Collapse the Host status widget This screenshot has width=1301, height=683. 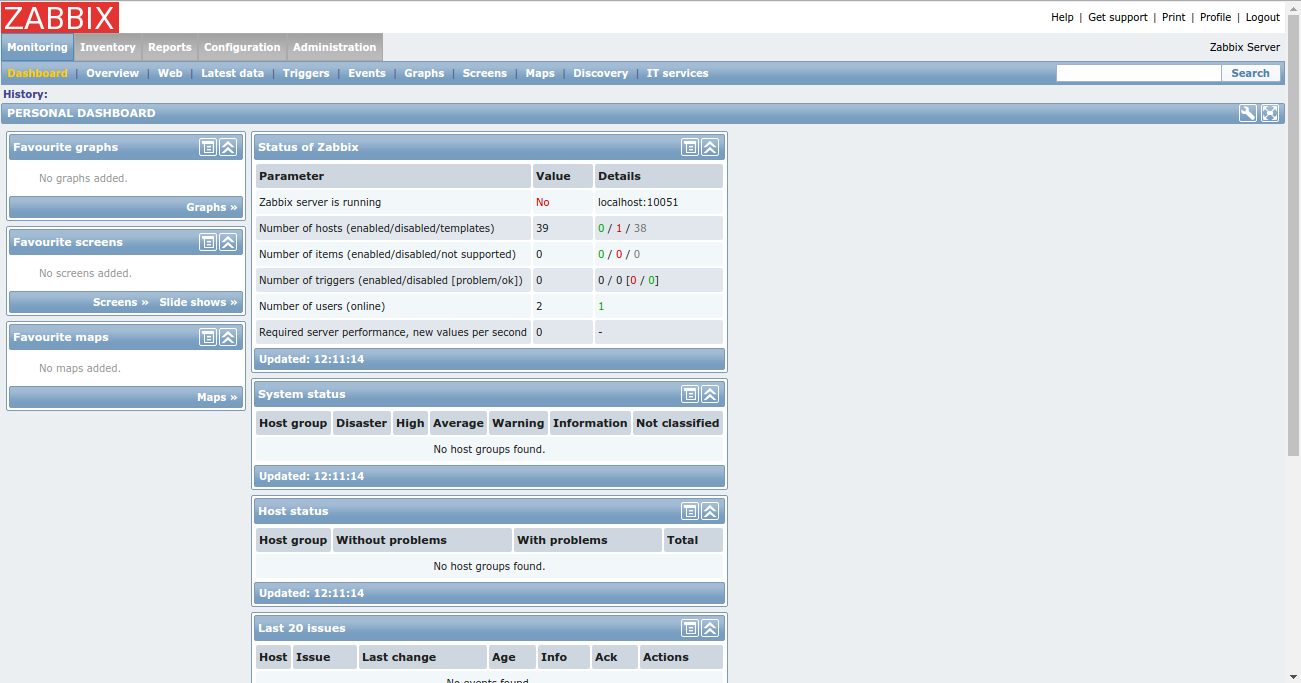pos(710,511)
